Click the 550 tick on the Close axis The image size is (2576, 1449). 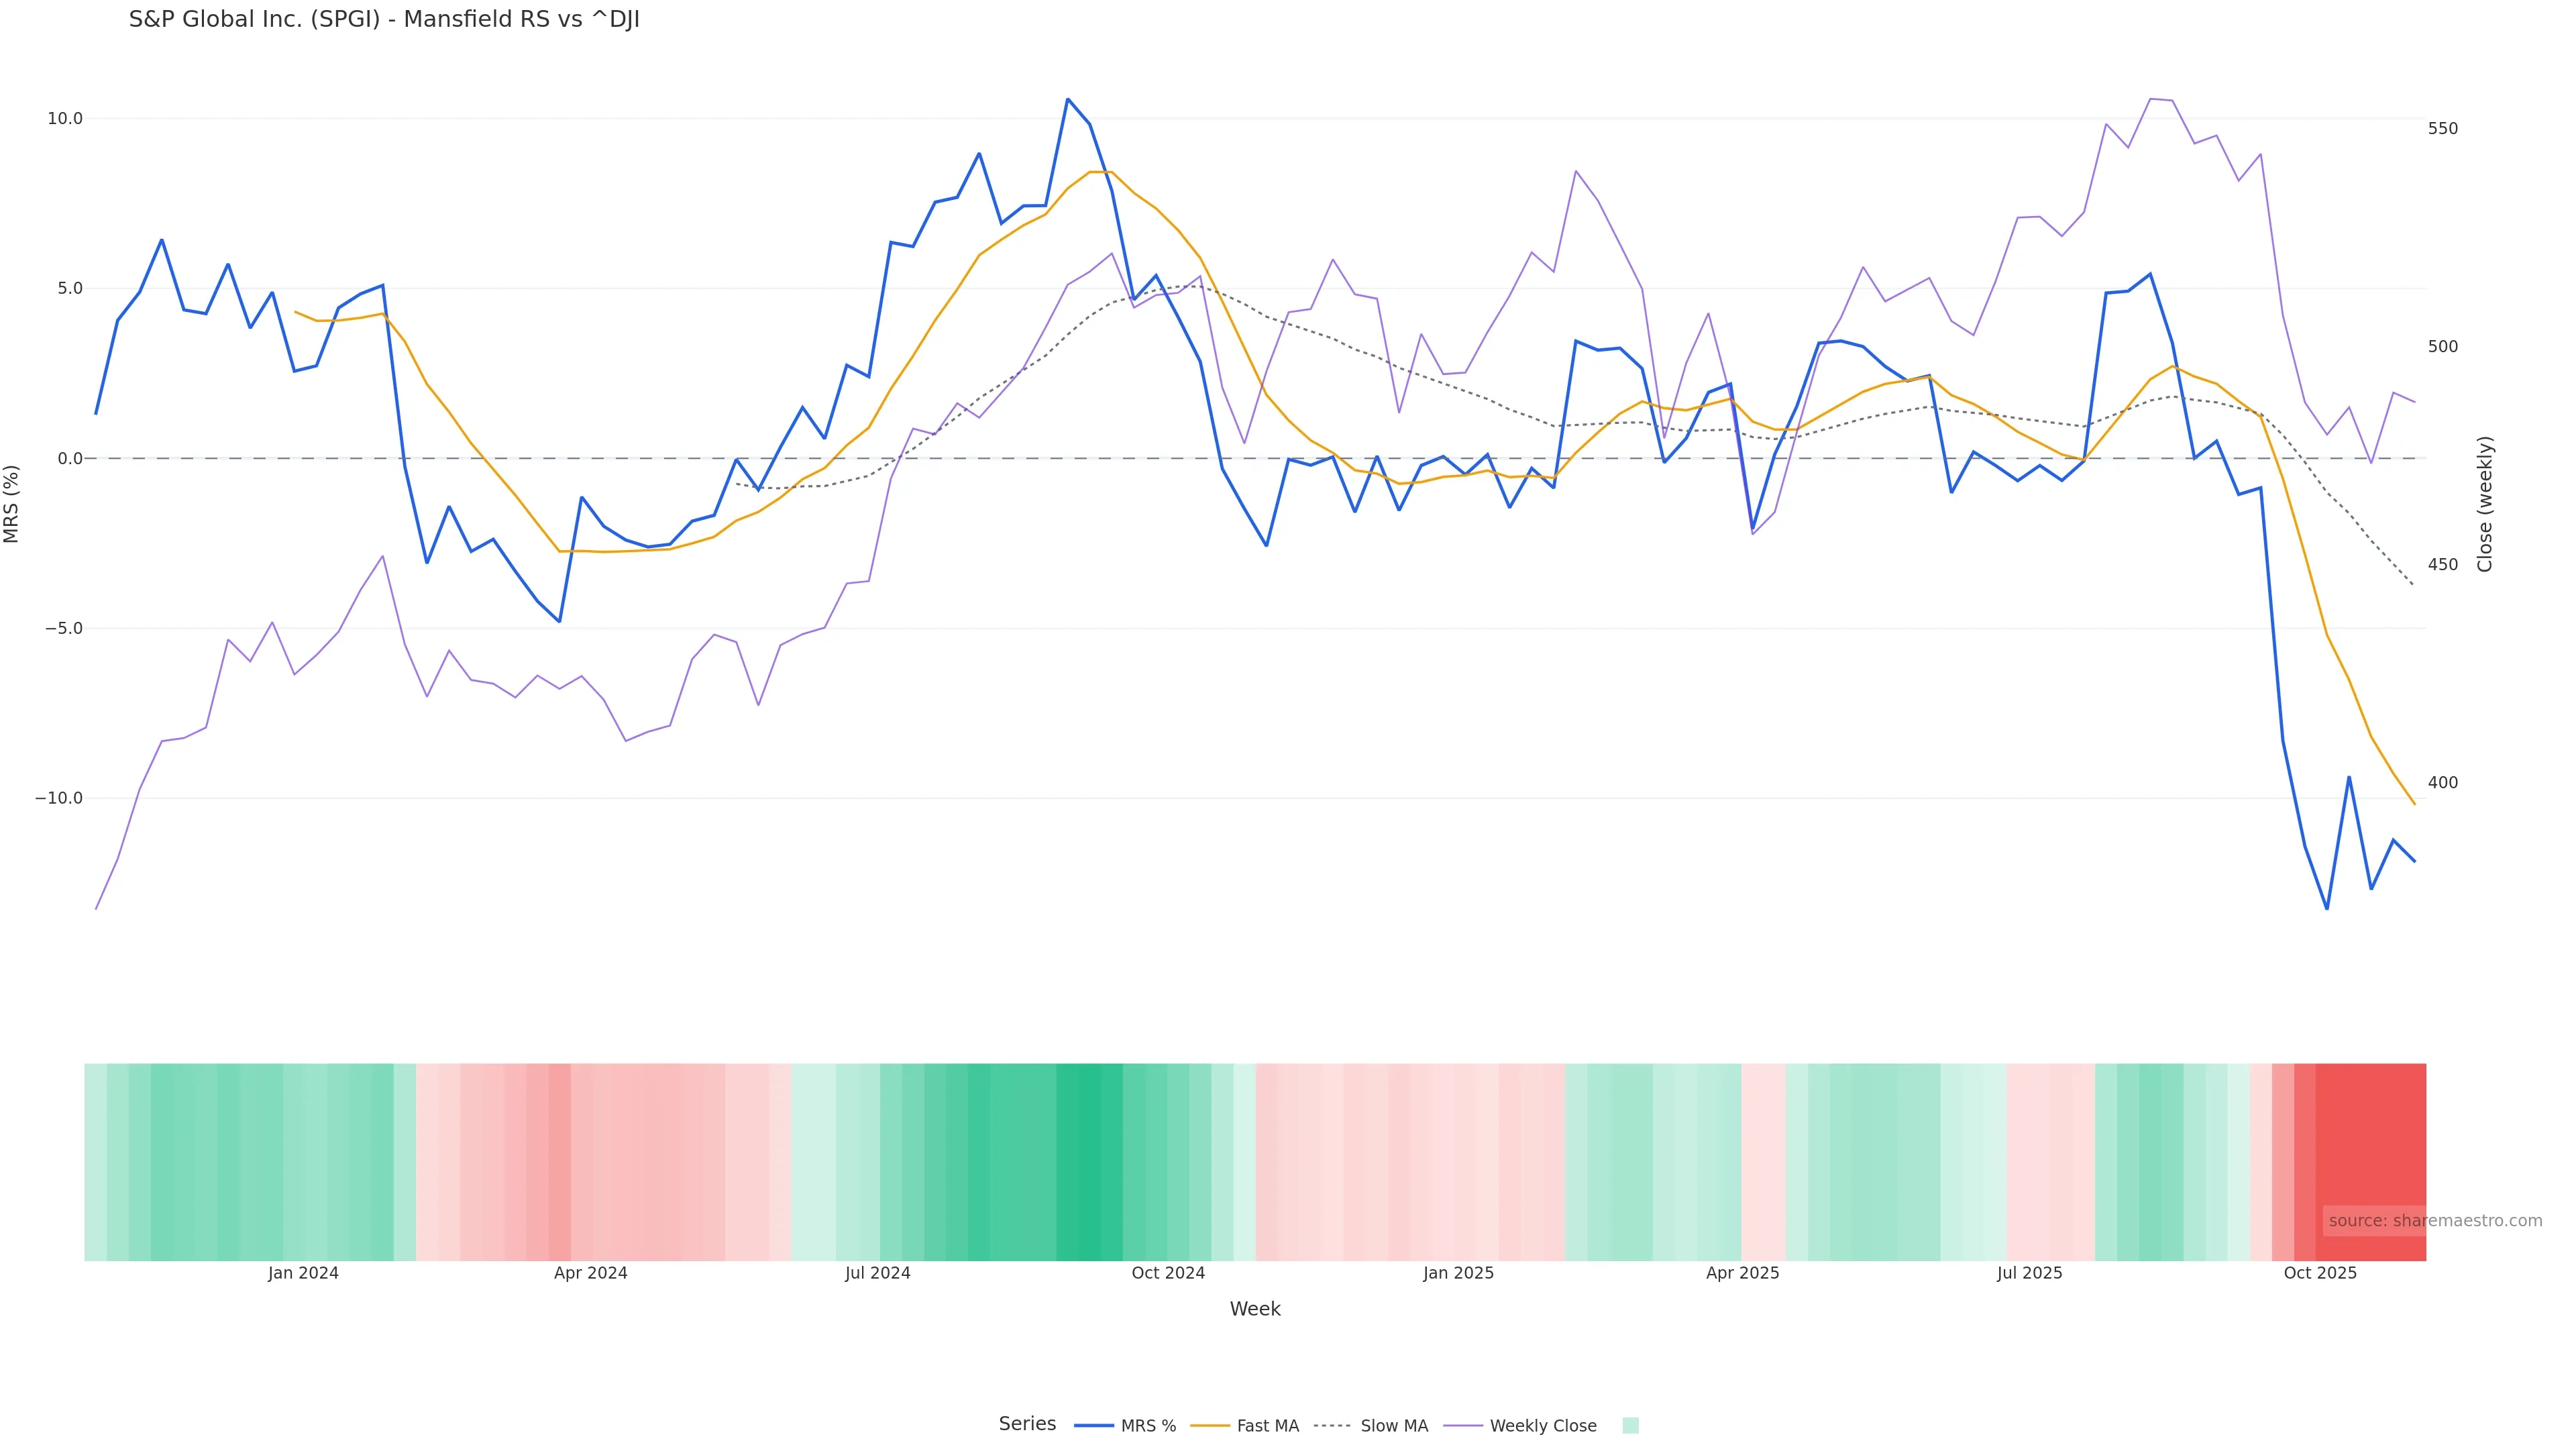[2442, 129]
